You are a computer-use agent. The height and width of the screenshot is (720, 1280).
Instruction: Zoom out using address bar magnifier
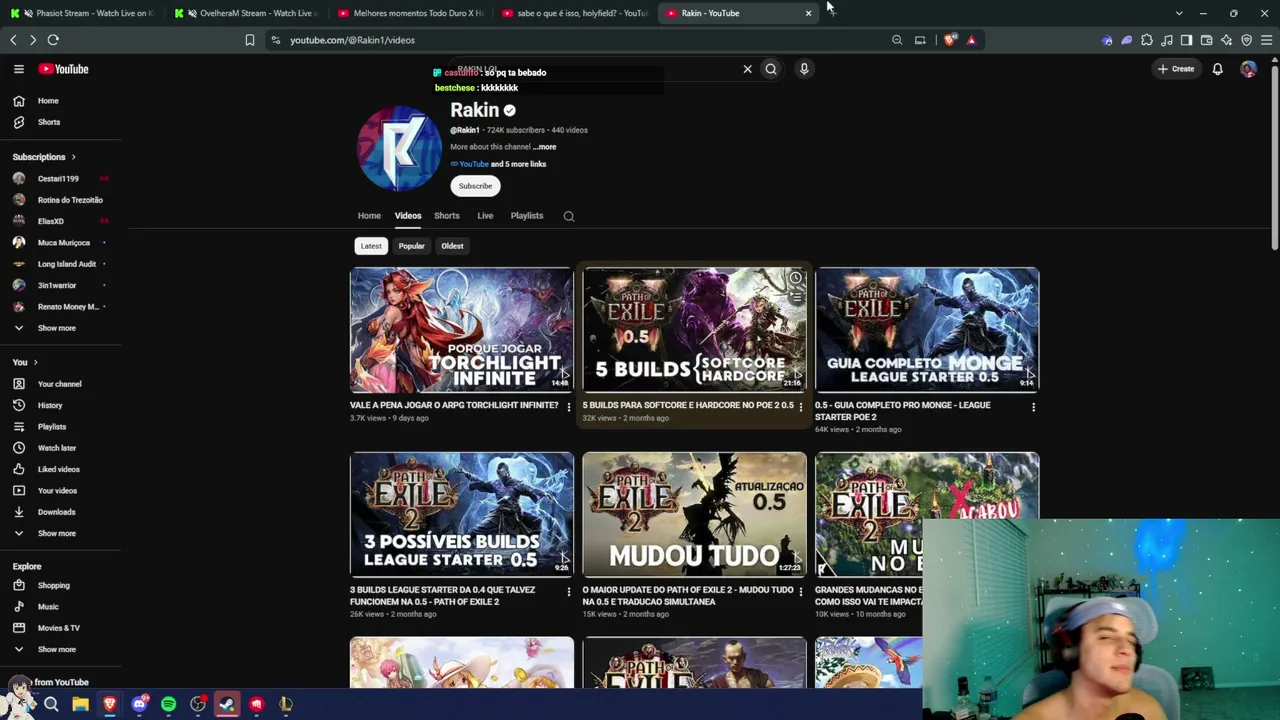(897, 40)
